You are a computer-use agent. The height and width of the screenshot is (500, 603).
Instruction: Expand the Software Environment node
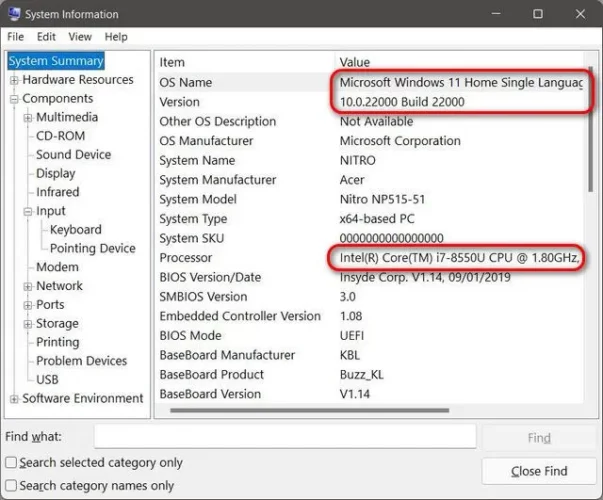[14, 399]
